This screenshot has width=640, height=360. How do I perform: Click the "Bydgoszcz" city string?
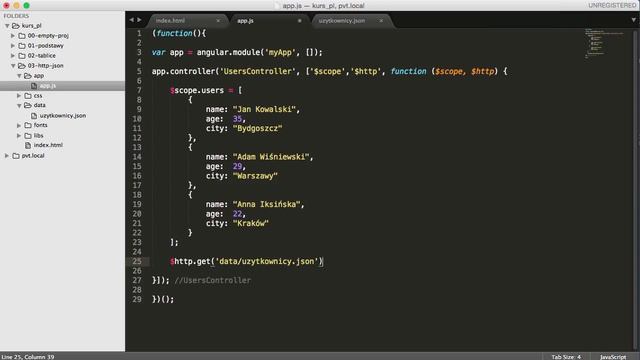(257, 128)
